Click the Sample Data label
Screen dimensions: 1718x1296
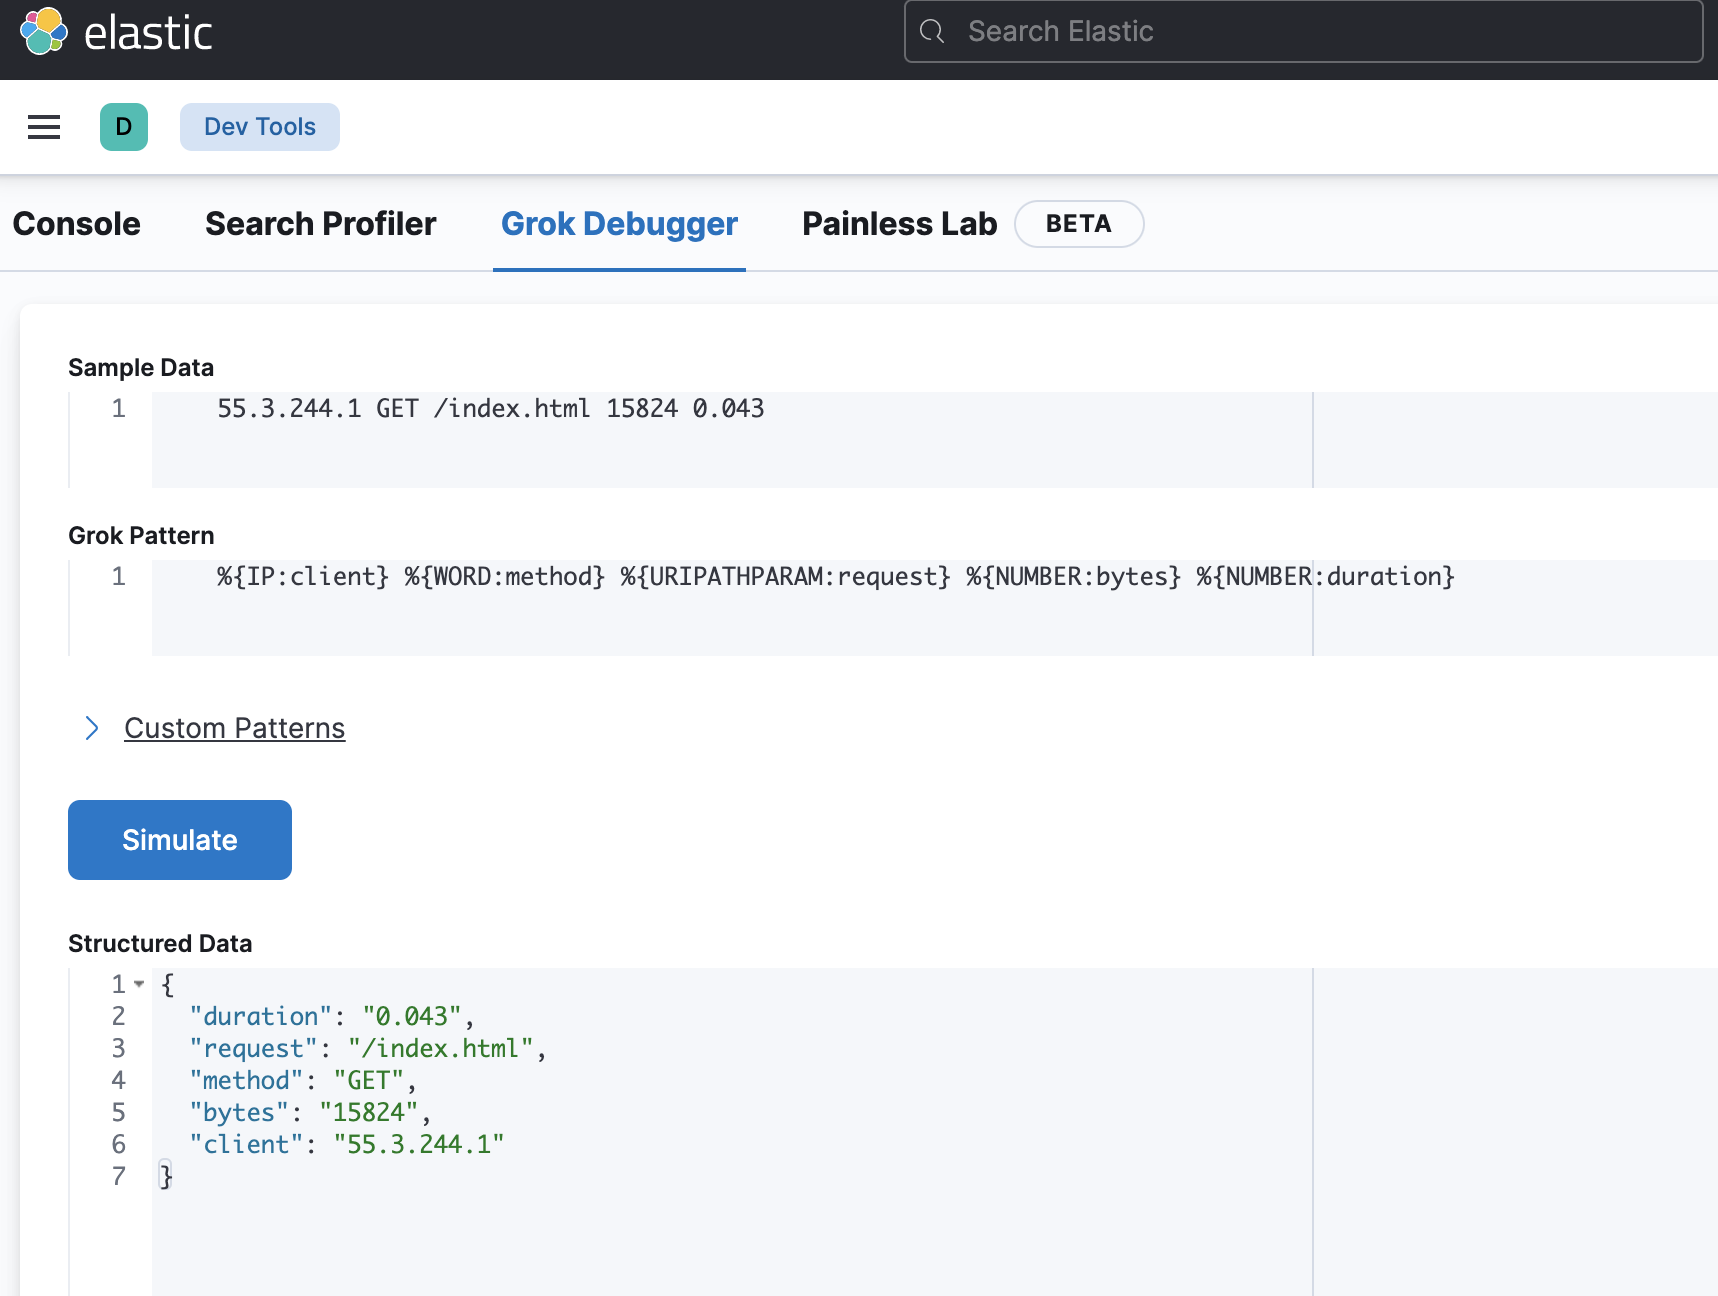click(x=141, y=368)
